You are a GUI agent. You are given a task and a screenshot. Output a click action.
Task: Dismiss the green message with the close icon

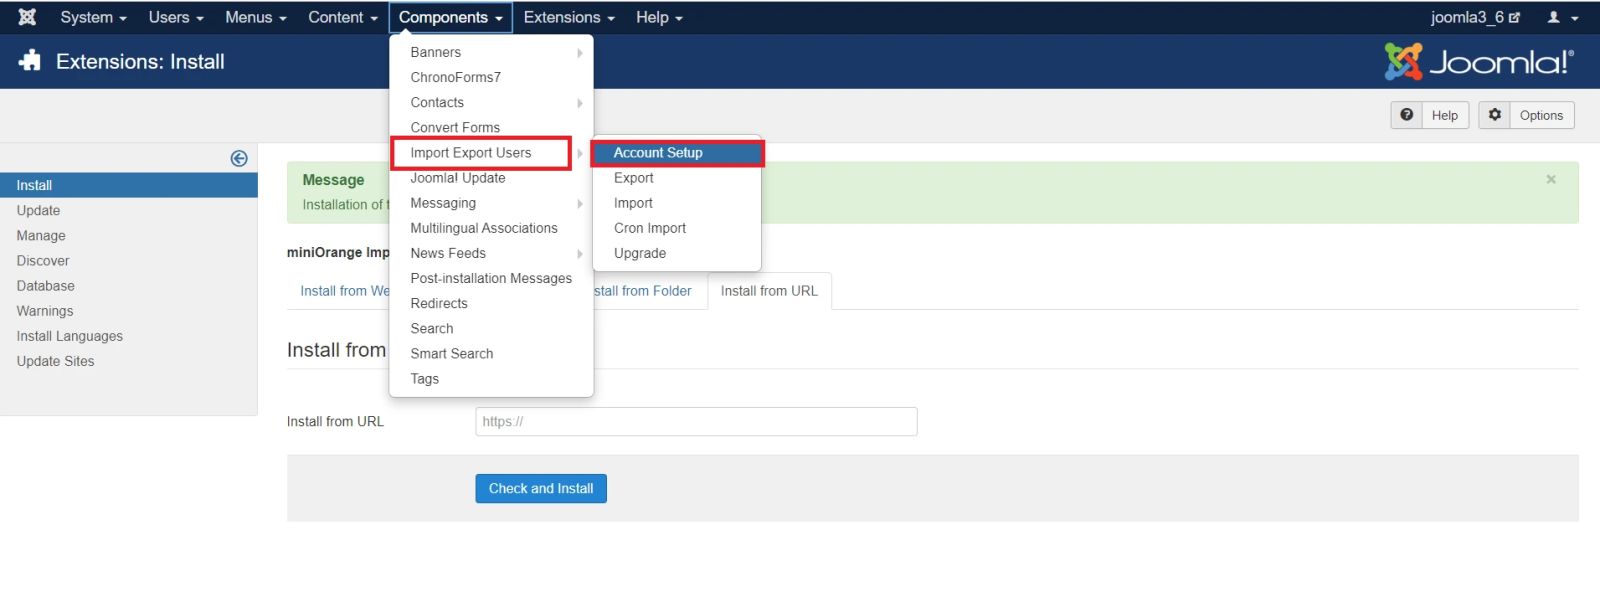1551,179
